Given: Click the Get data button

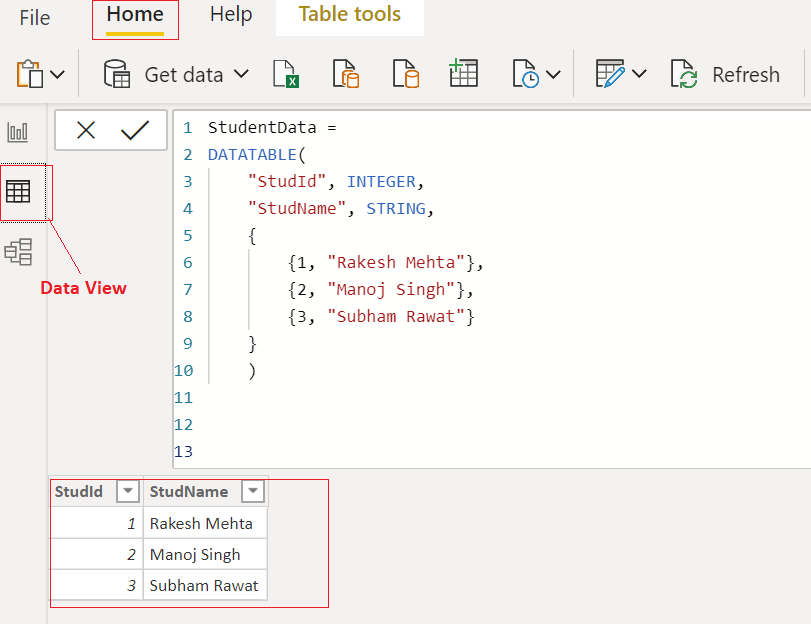Looking at the screenshot, I should click(163, 75).
